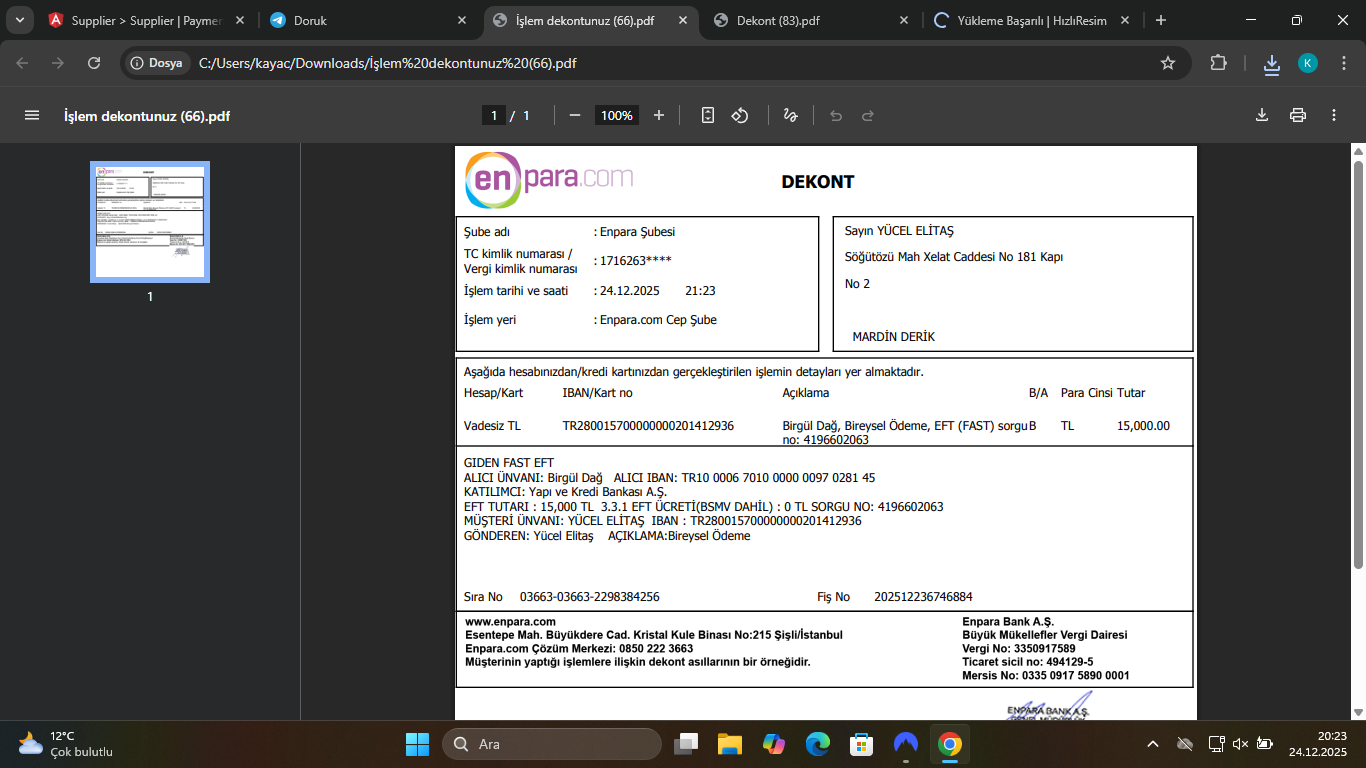The height and width of the screenshot is (768, 1366).
Task: Click the address bar file path
Action: tap(387, 63)
